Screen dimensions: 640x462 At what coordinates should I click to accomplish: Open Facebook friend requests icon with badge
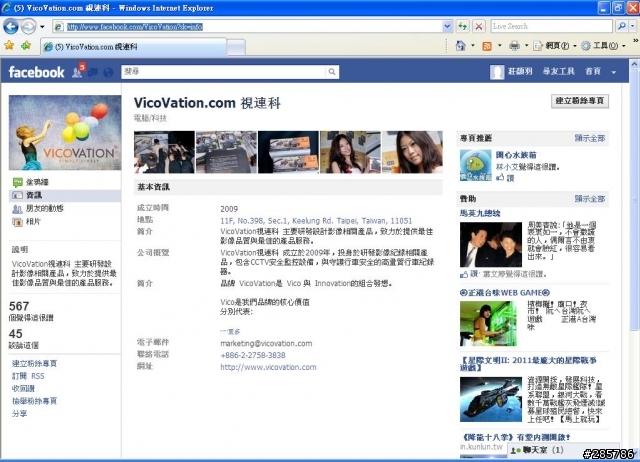pos(78,72)
